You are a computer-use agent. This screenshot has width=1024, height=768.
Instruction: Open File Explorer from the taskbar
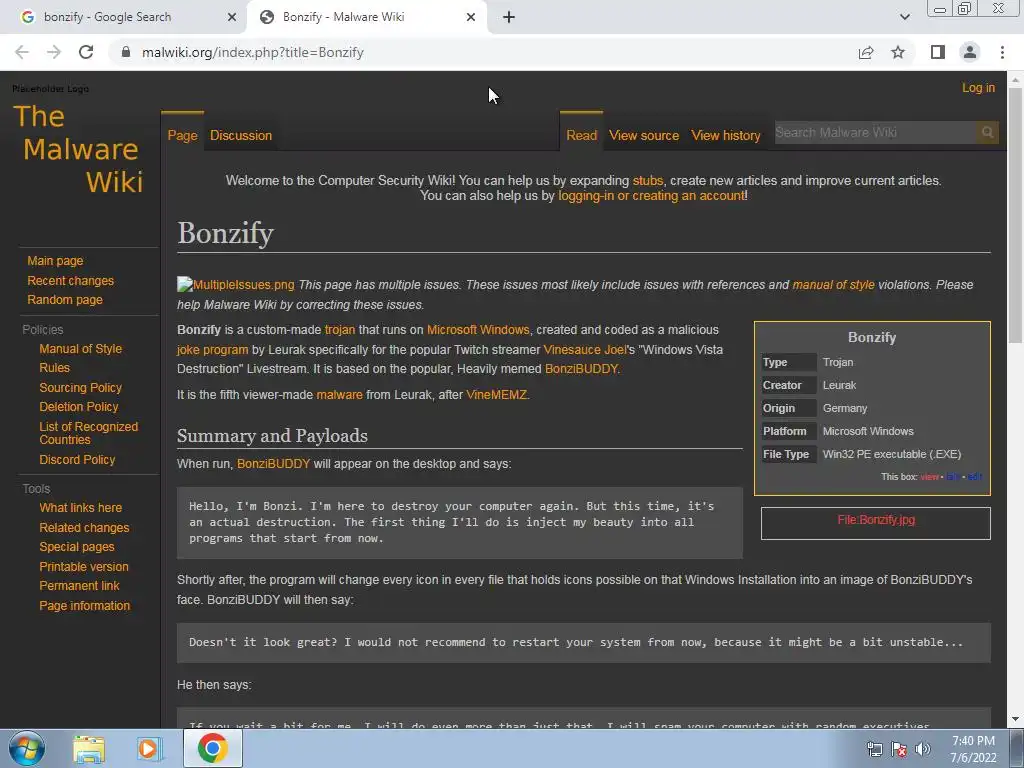click(89, 749)
